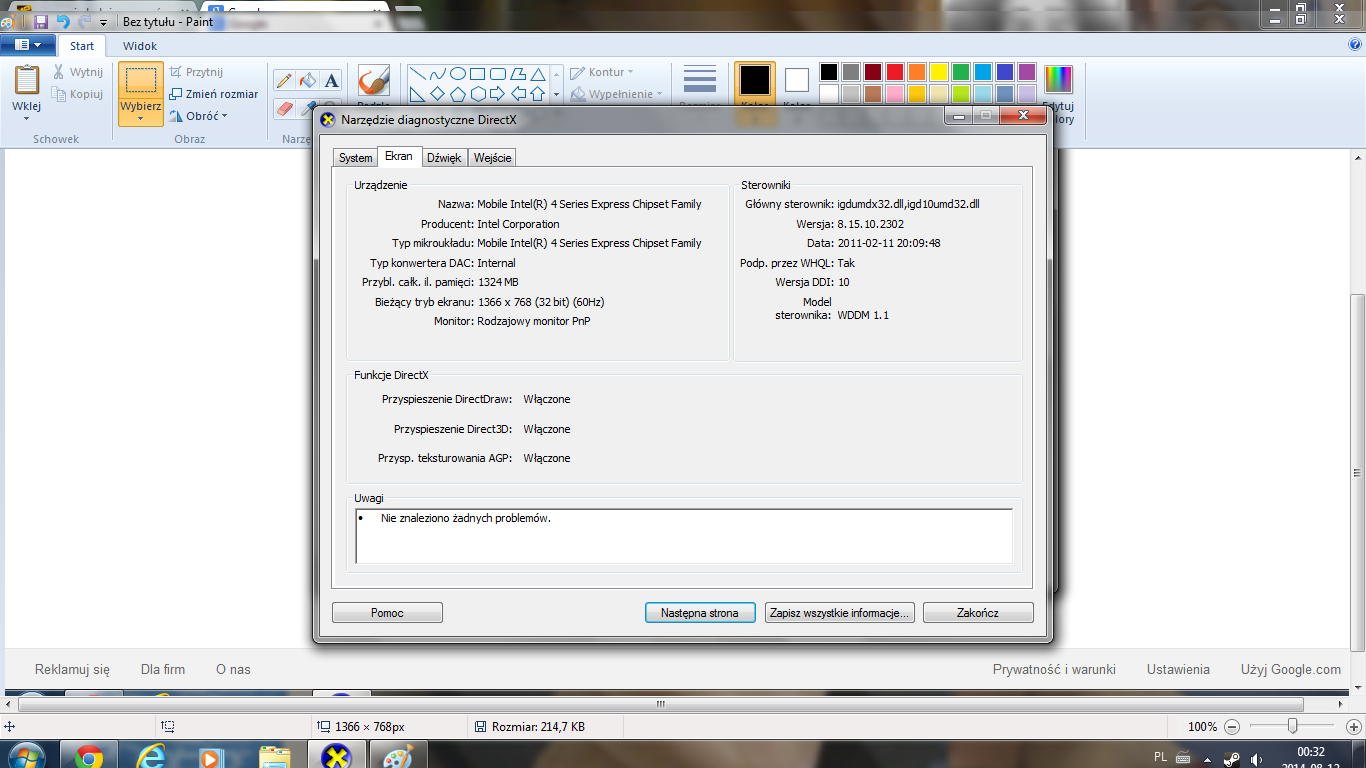Switch to the Widok ribbon tab
Screen dimensions: 1366x768
140,46
